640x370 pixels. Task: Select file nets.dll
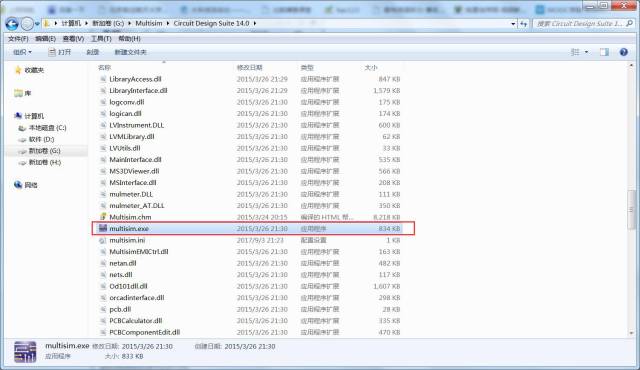pos(121,275)
